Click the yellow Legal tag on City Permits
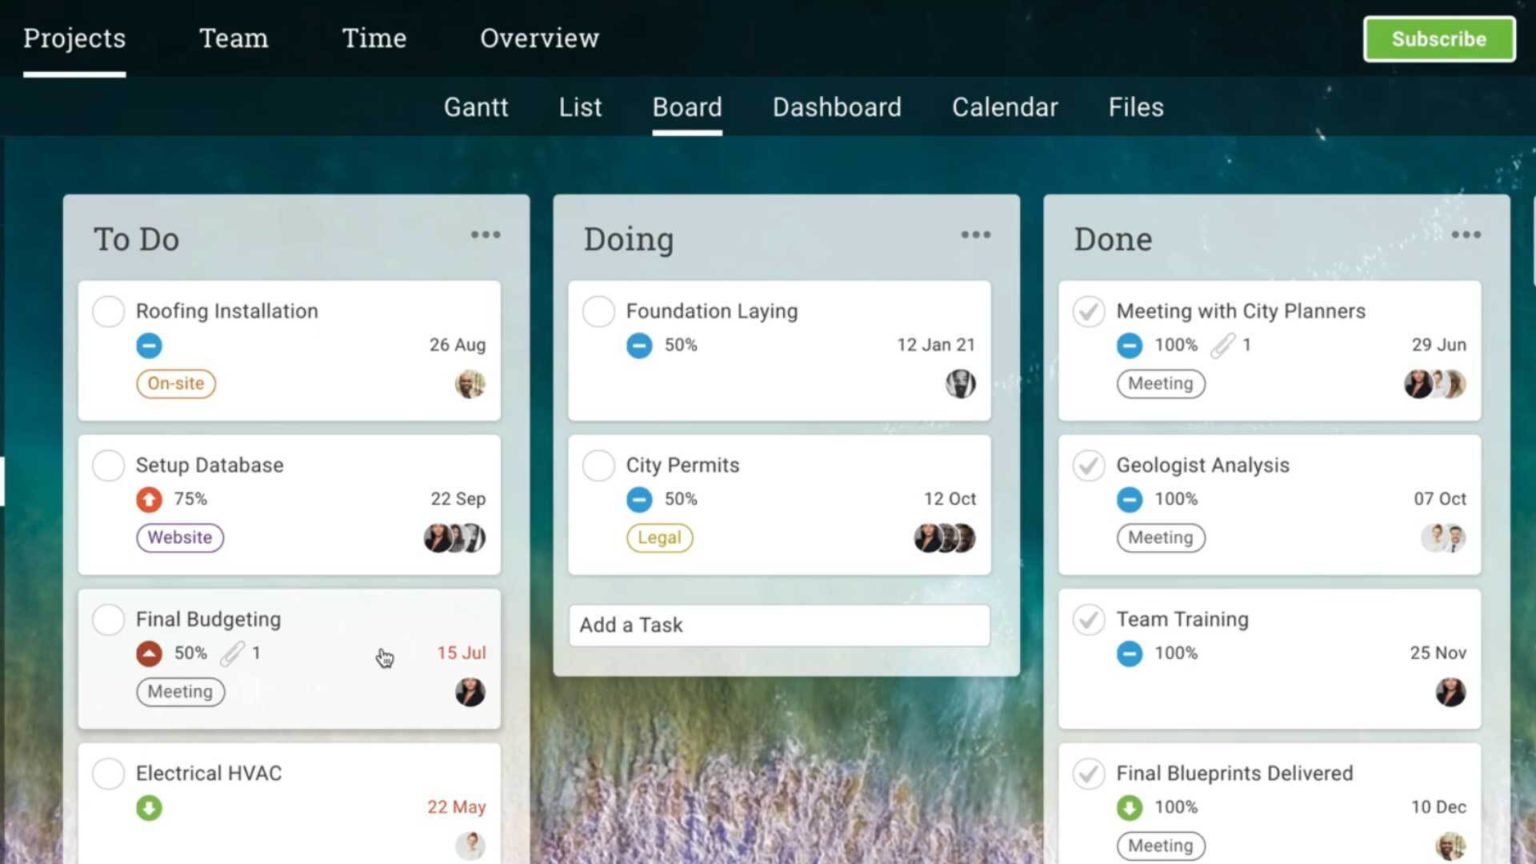This screenshot has height=864, width=1536. pos(659,537)
